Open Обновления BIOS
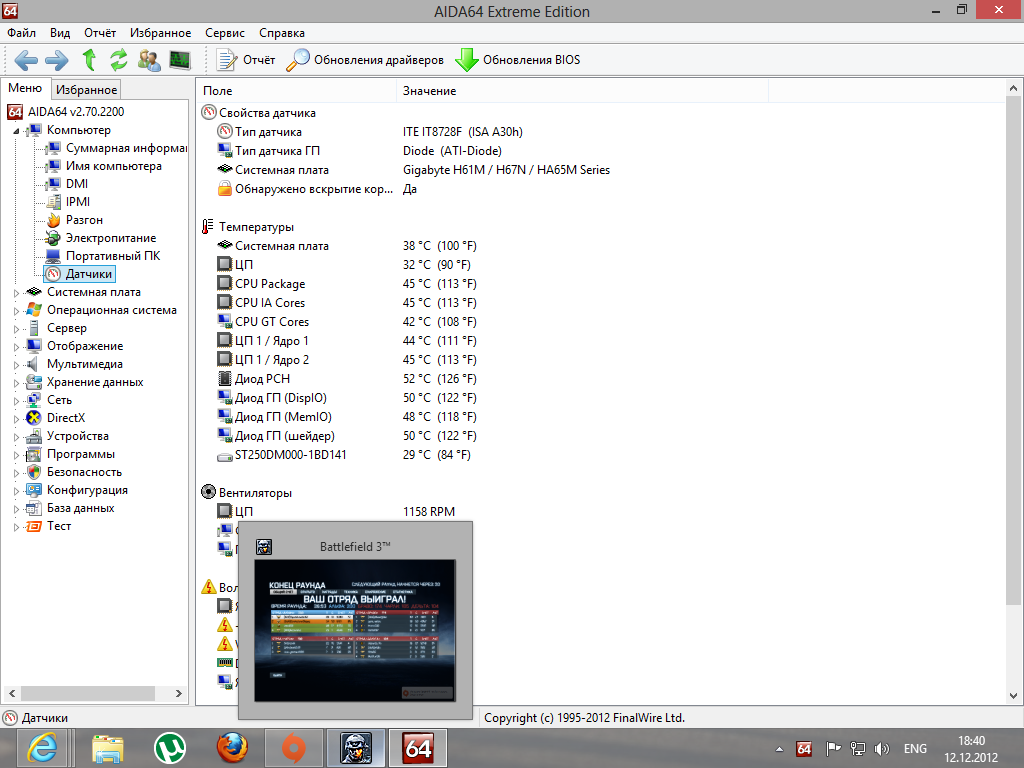This screenshot has width=1024, height=768. pos(517,60)
